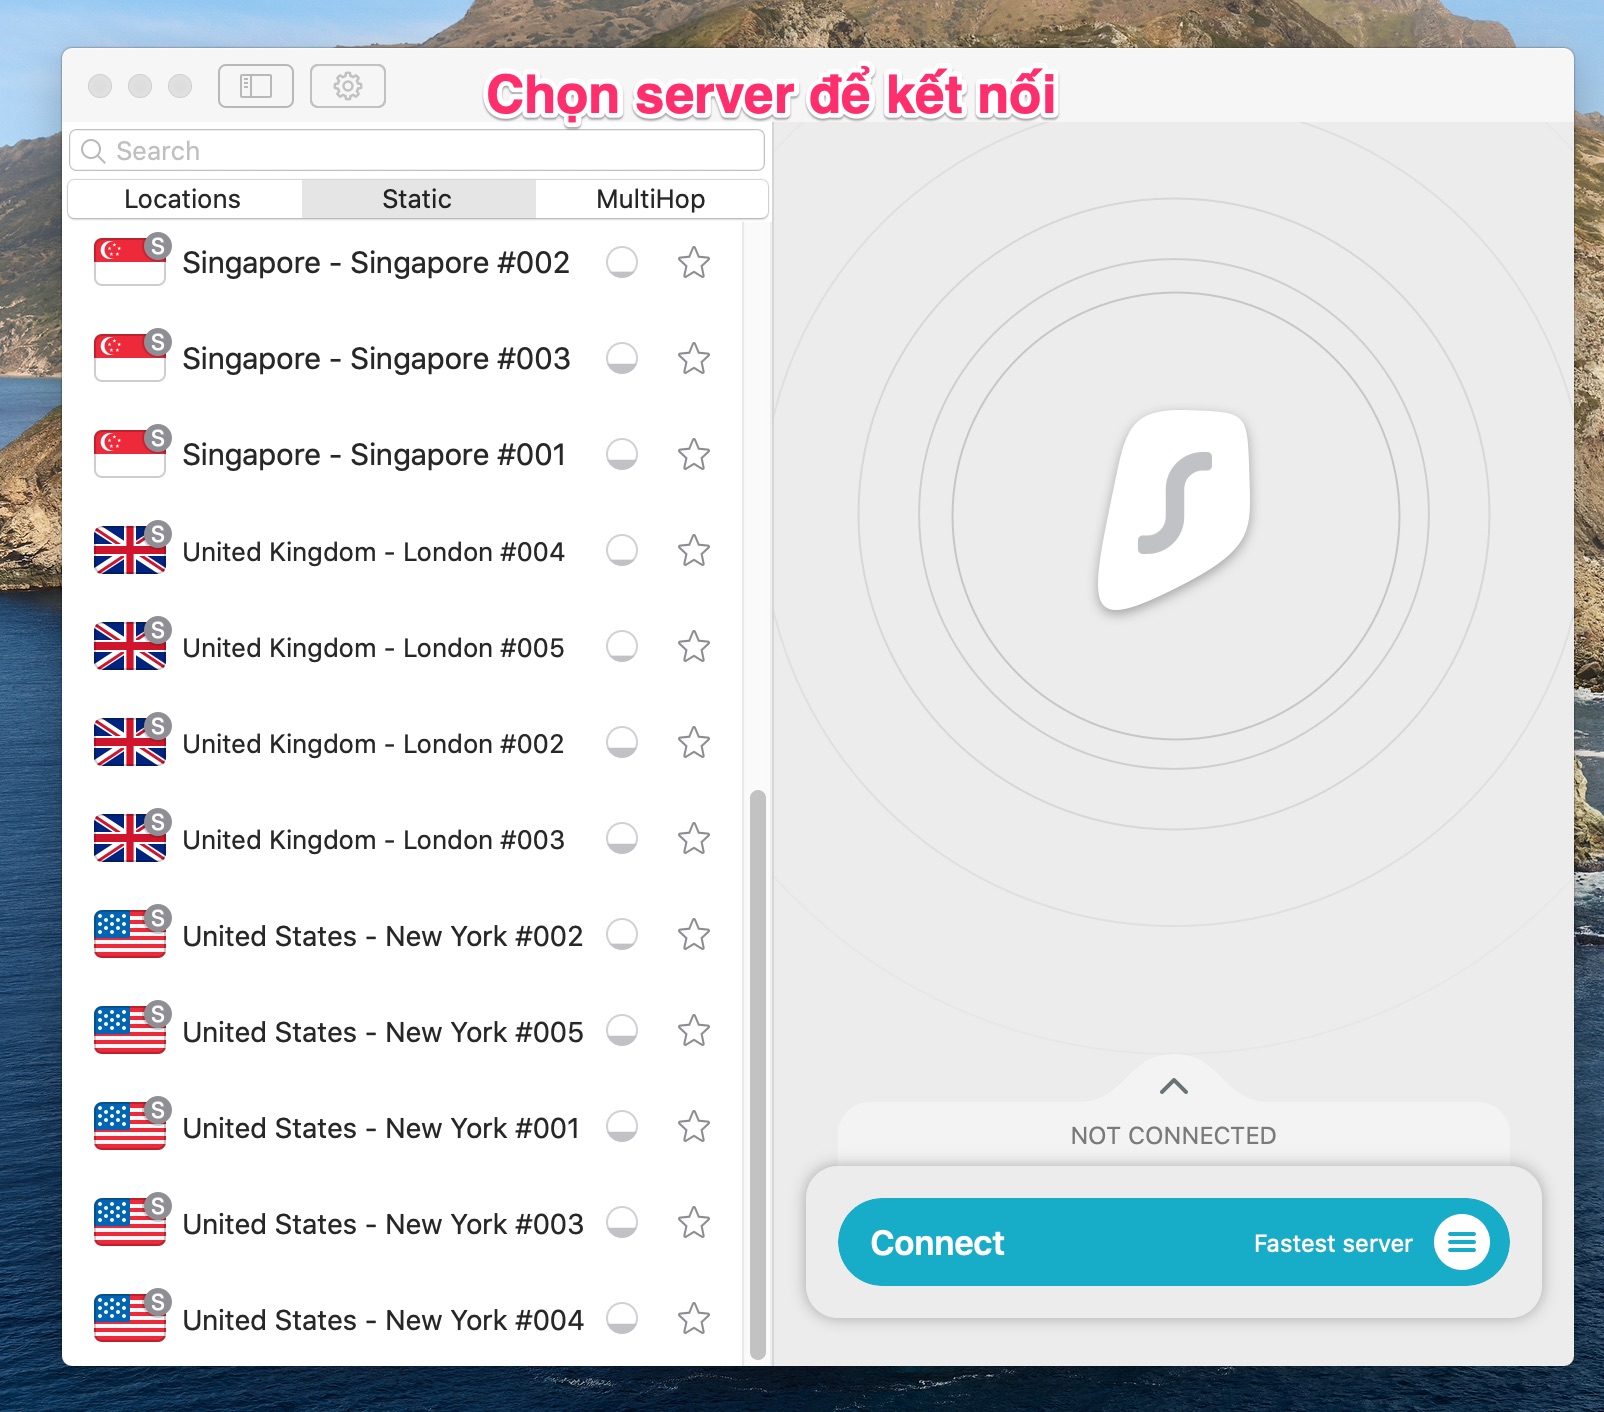Open the MultiHop tab

650,199
